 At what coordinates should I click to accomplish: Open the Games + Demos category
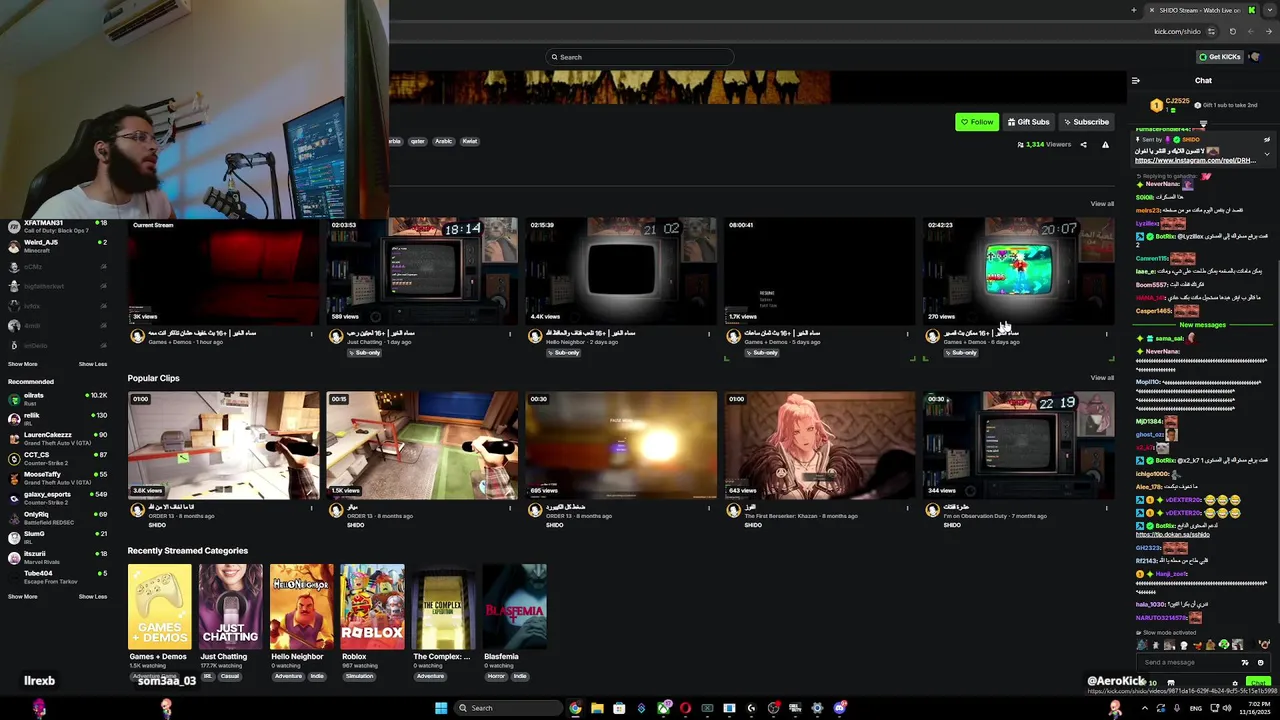[x=159, y=606]
